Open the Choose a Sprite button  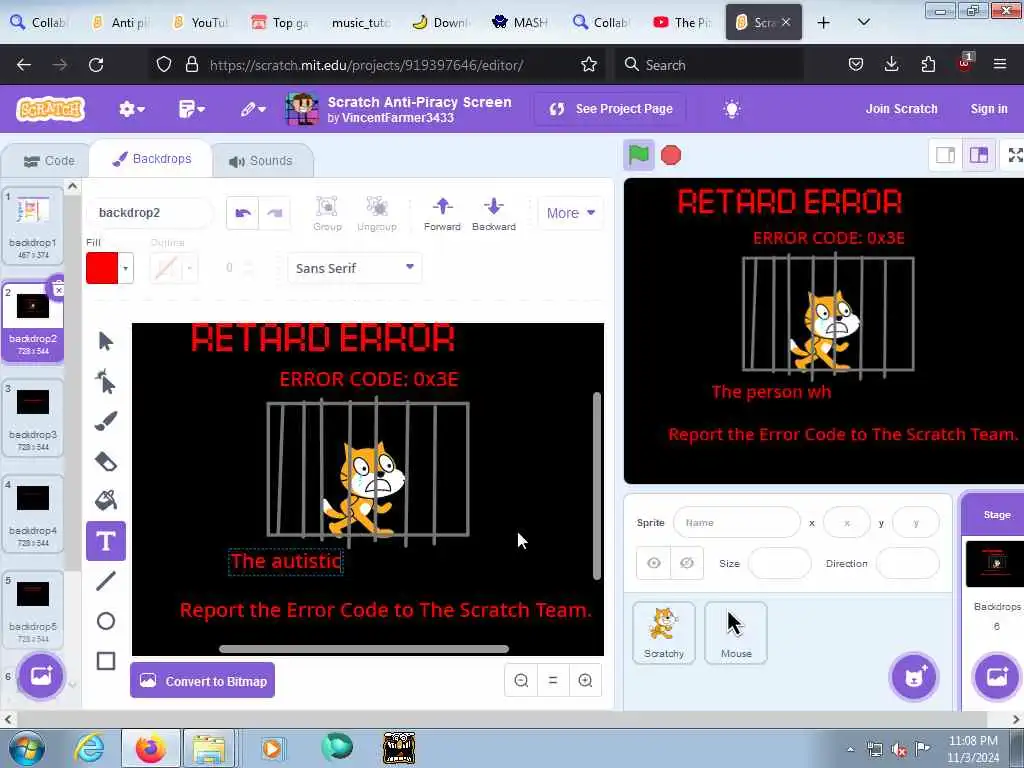(914, 677)
